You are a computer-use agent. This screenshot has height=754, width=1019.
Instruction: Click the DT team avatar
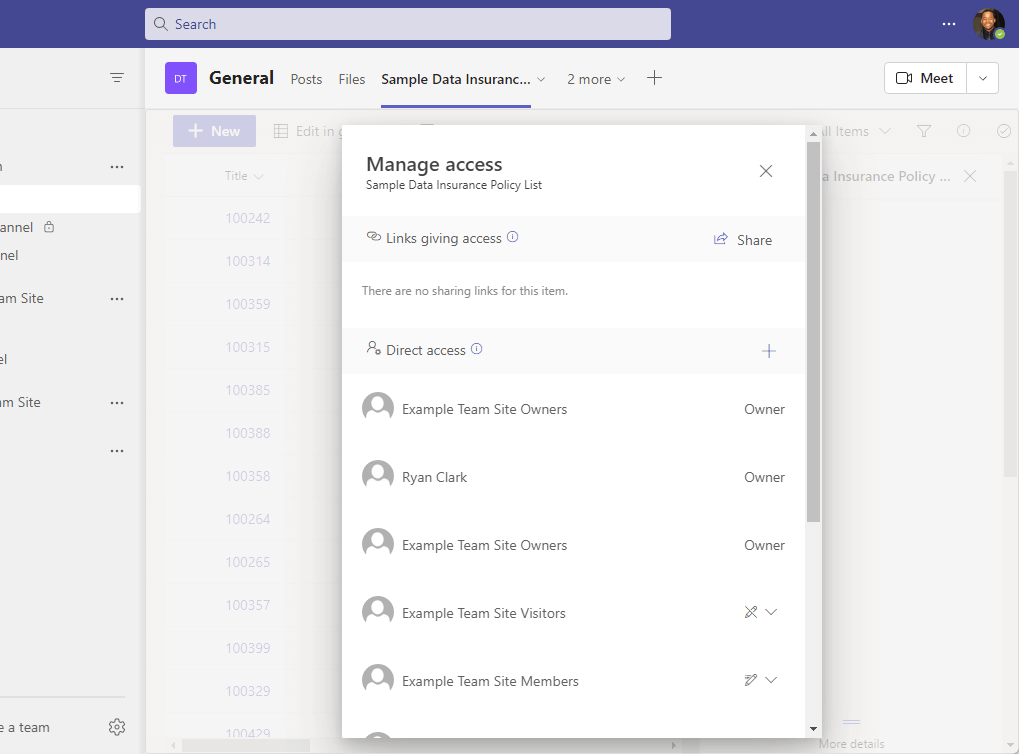(181, 79)
